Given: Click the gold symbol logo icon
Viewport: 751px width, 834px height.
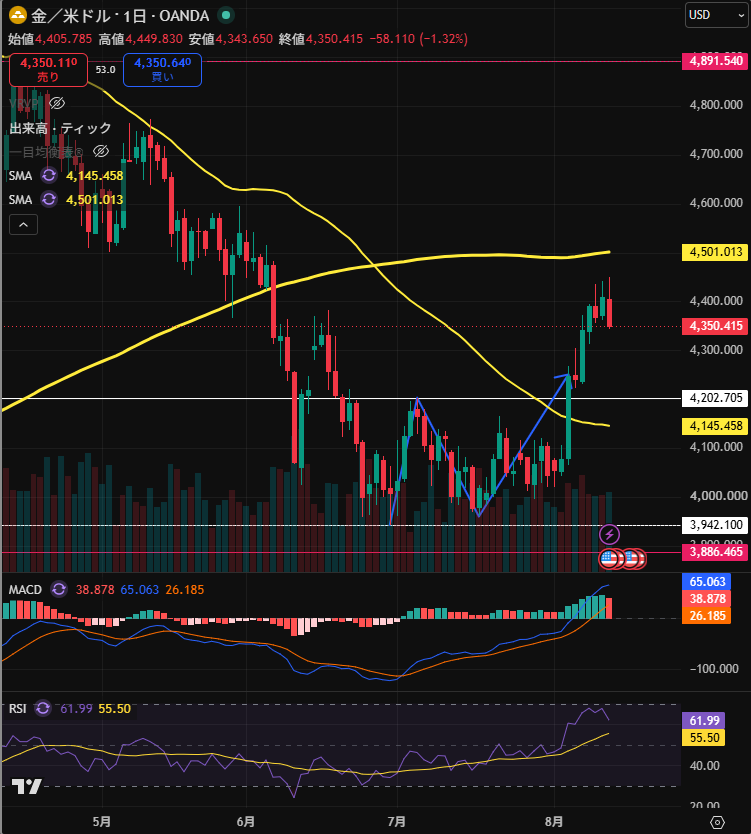Looking at the screenshot, I should [x=18, y=15].
